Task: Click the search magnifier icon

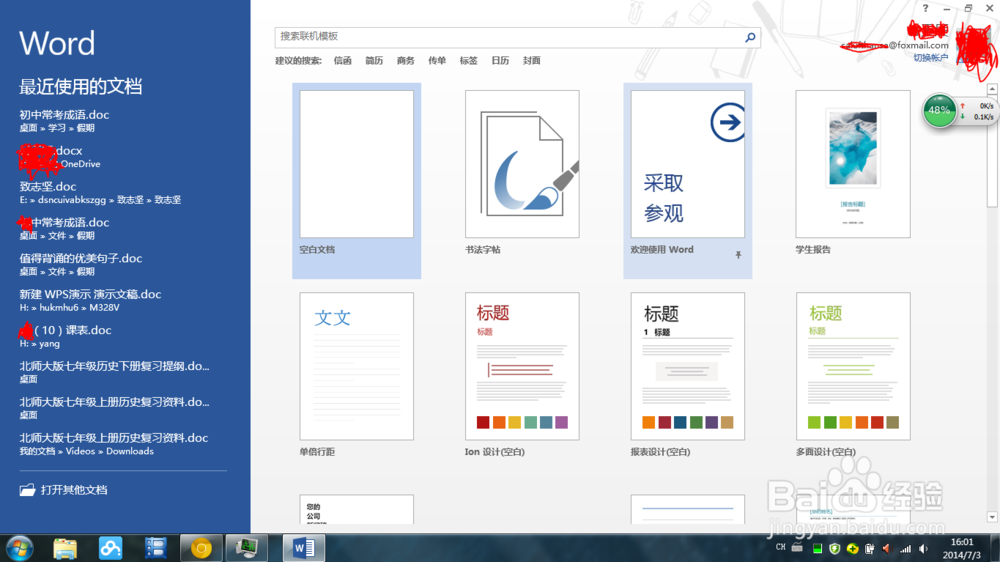Action: (x=750, y=37)
